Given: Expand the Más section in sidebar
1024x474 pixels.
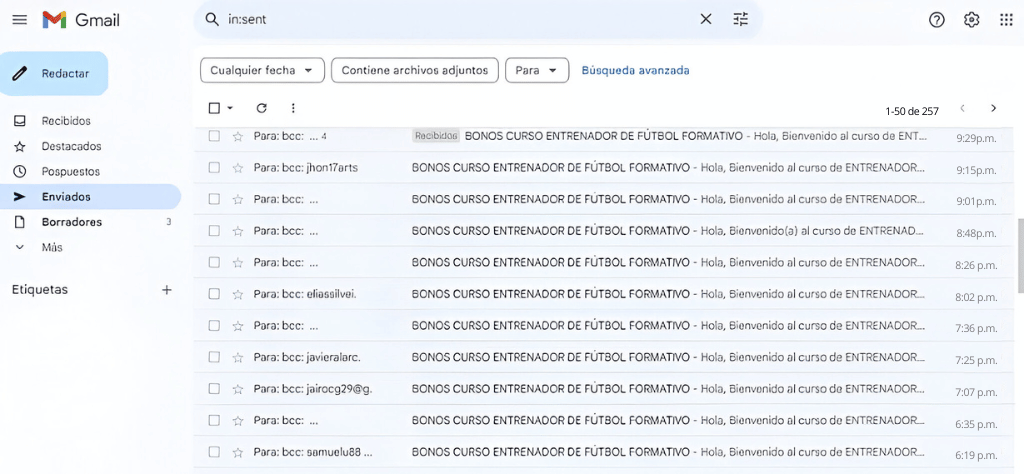Looking at the screenshot, I should click(x=52, y=247).
